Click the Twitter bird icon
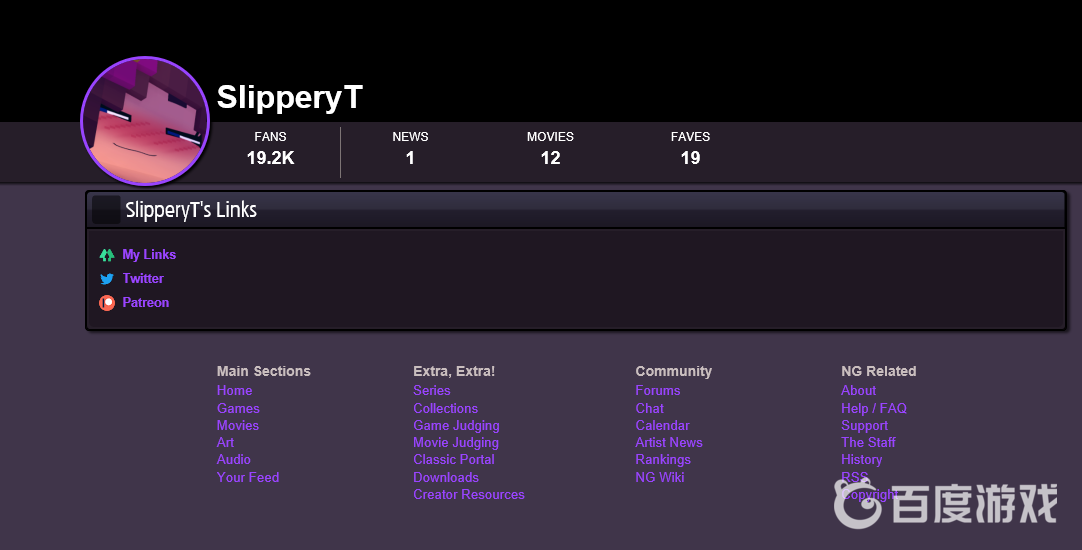Image resolution: width=1082 pixels, height=550 pixels. tap(107, 279)
